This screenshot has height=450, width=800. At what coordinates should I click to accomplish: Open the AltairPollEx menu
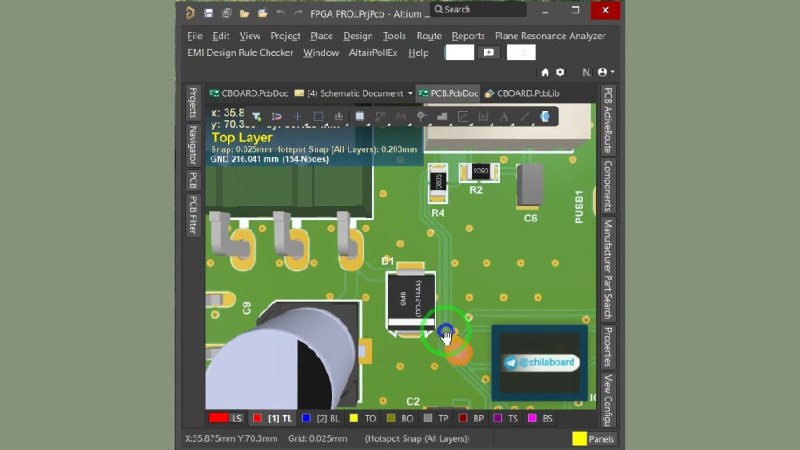coord(373,53)
